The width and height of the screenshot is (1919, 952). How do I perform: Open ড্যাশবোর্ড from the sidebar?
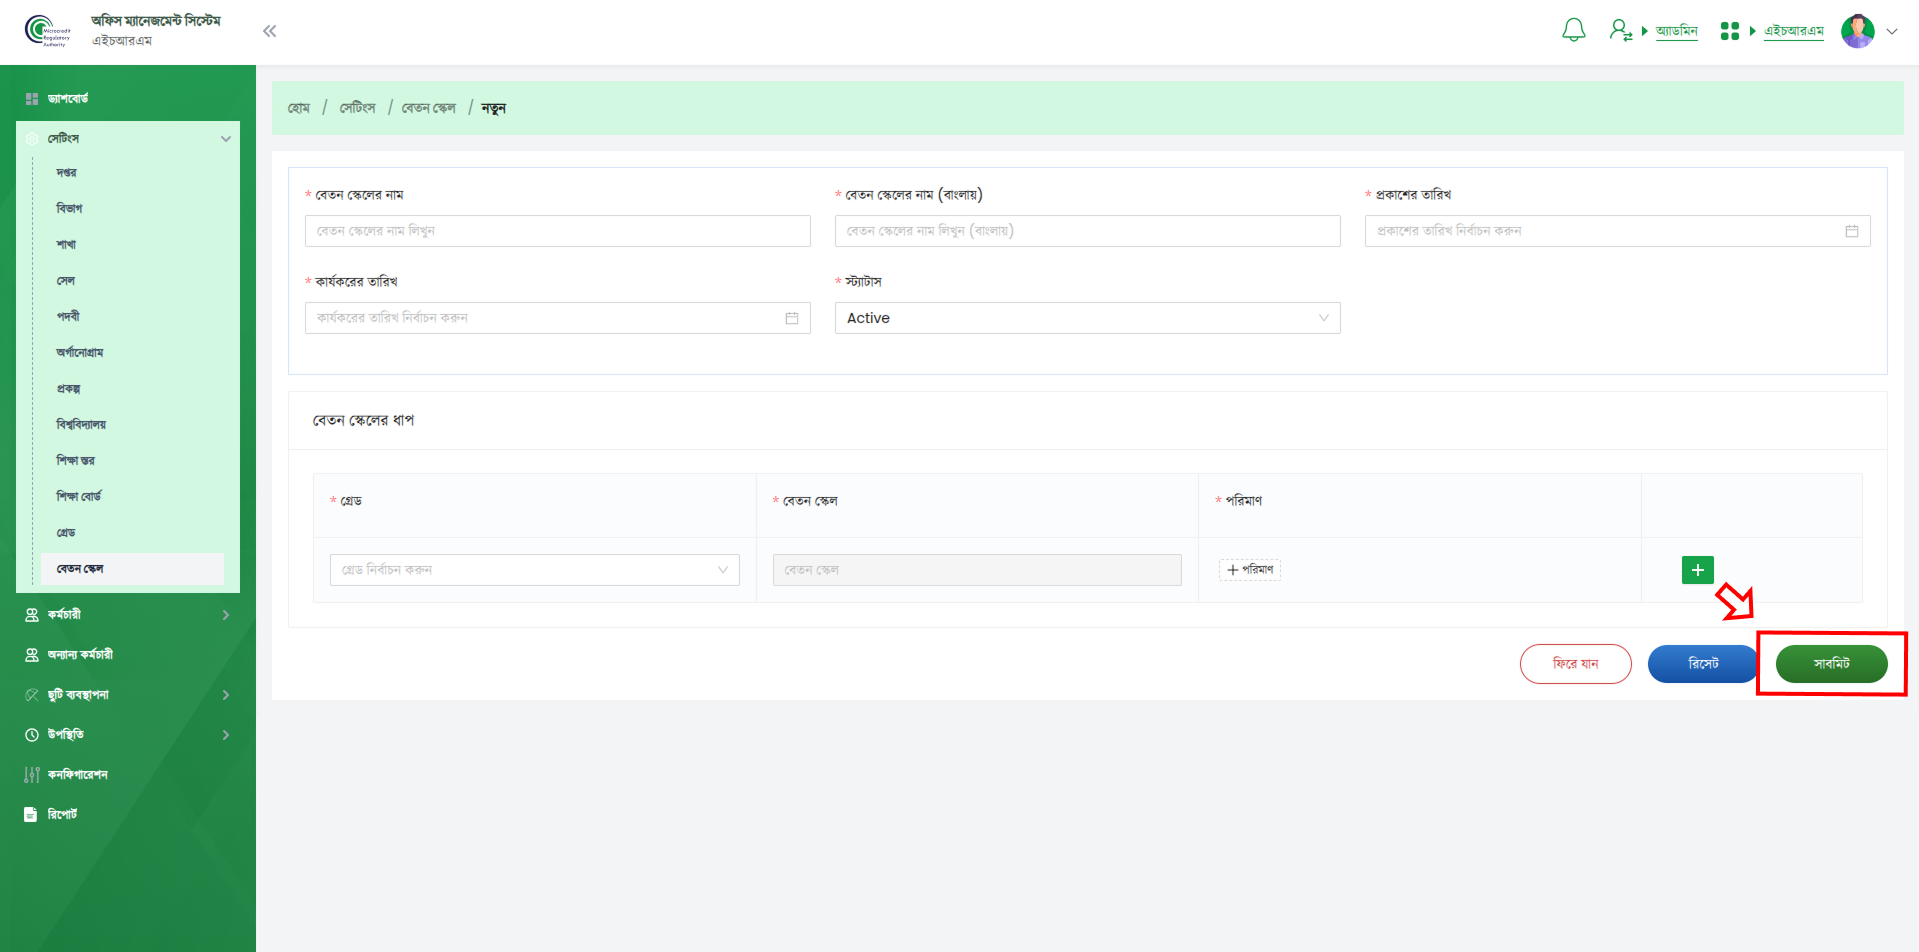(68, 98)
